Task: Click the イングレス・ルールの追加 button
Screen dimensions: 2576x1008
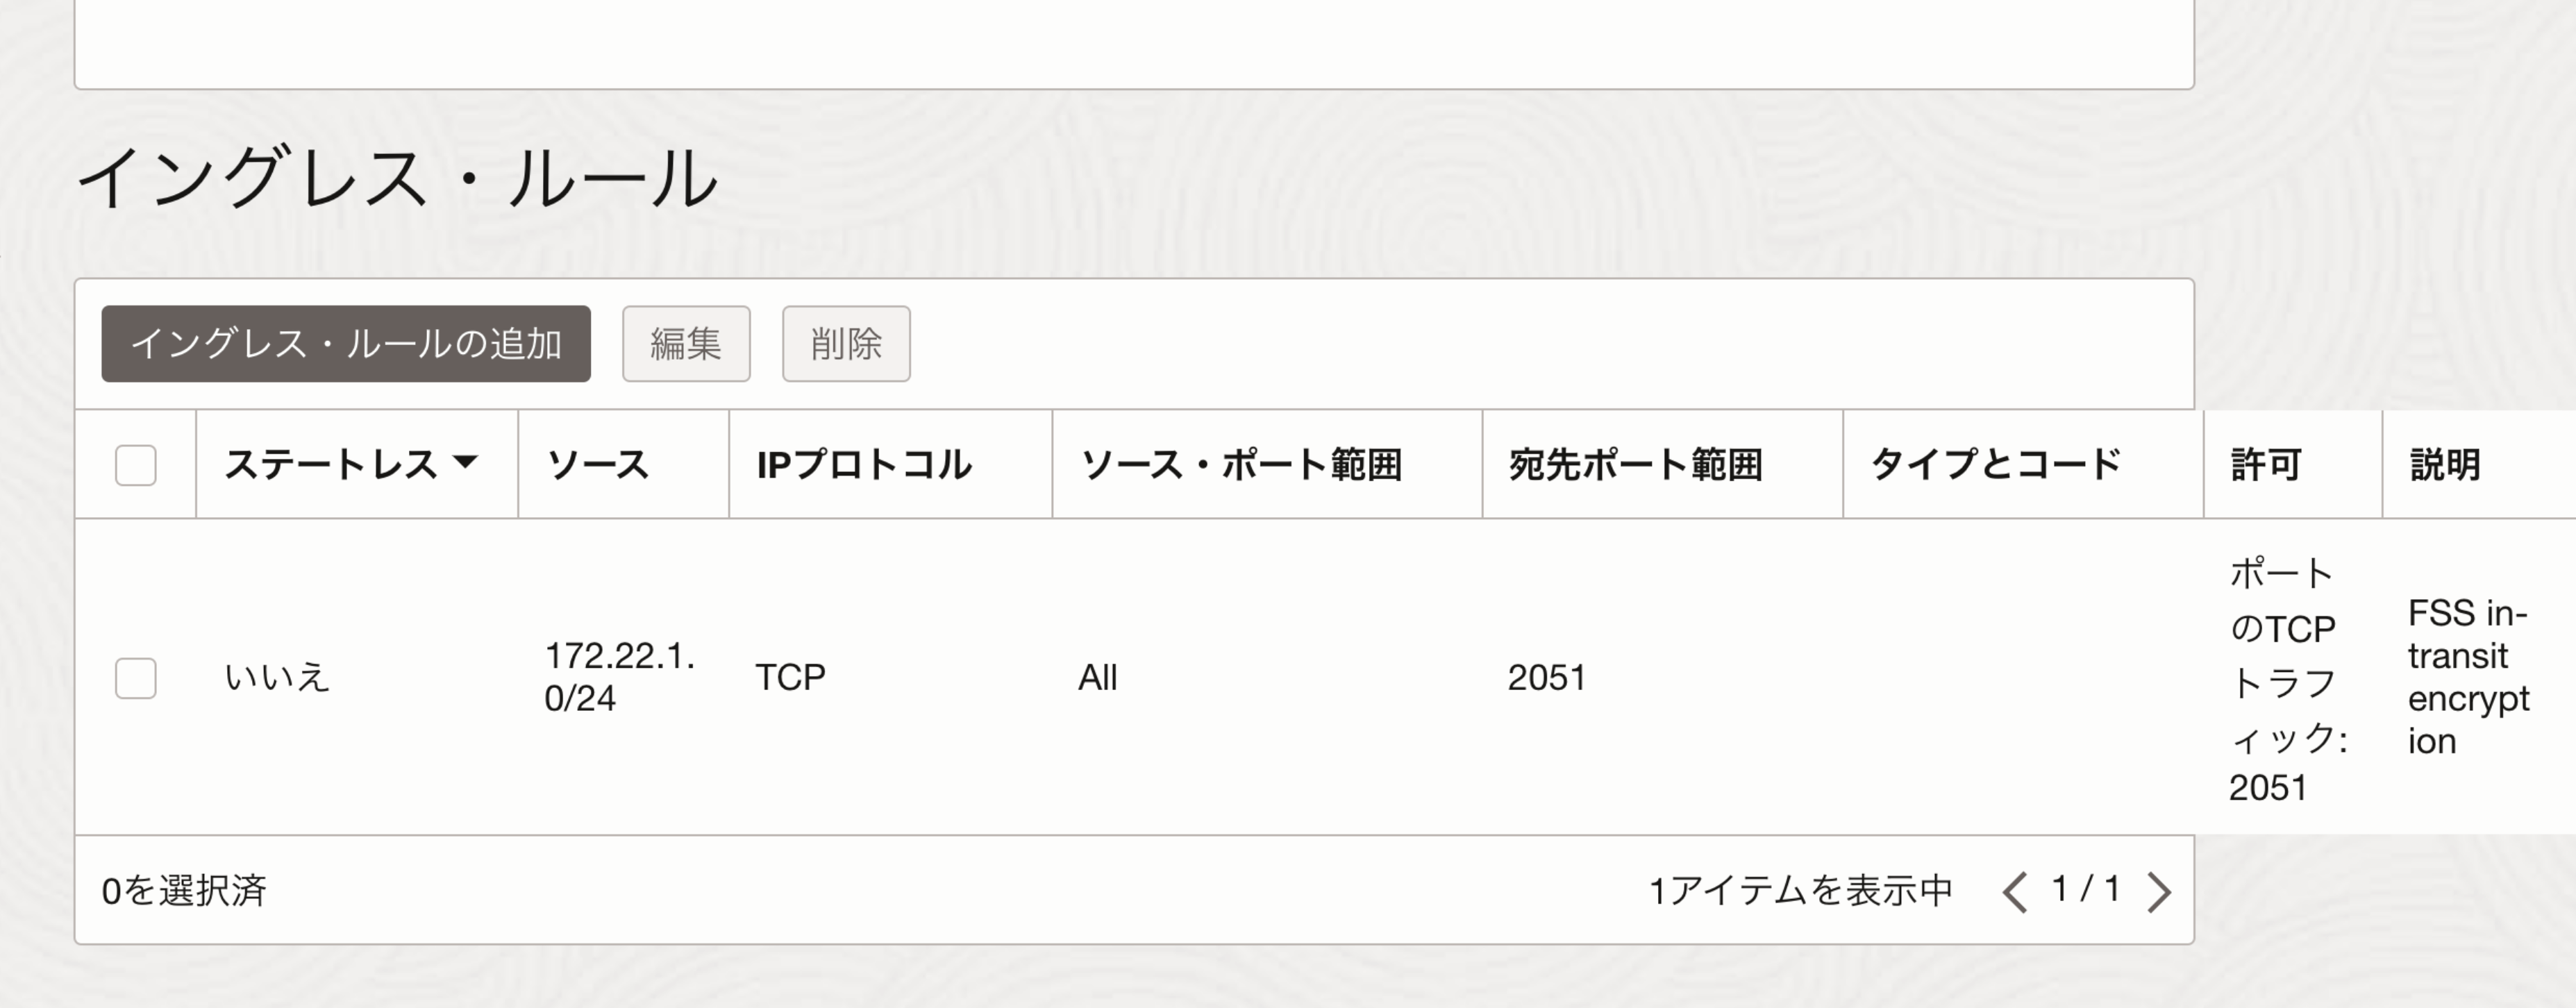Action: pos(346,344)
